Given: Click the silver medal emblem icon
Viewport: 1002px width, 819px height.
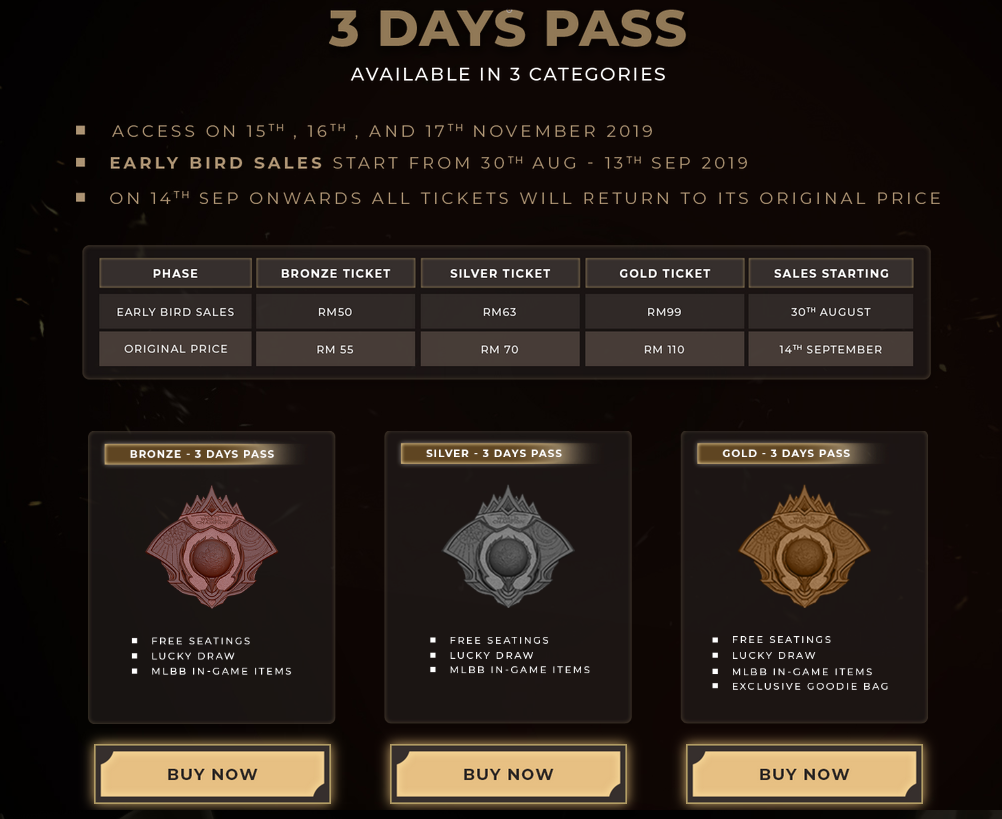Looking at the screenshot, I should pyautogui.click(x=508, y=547).
